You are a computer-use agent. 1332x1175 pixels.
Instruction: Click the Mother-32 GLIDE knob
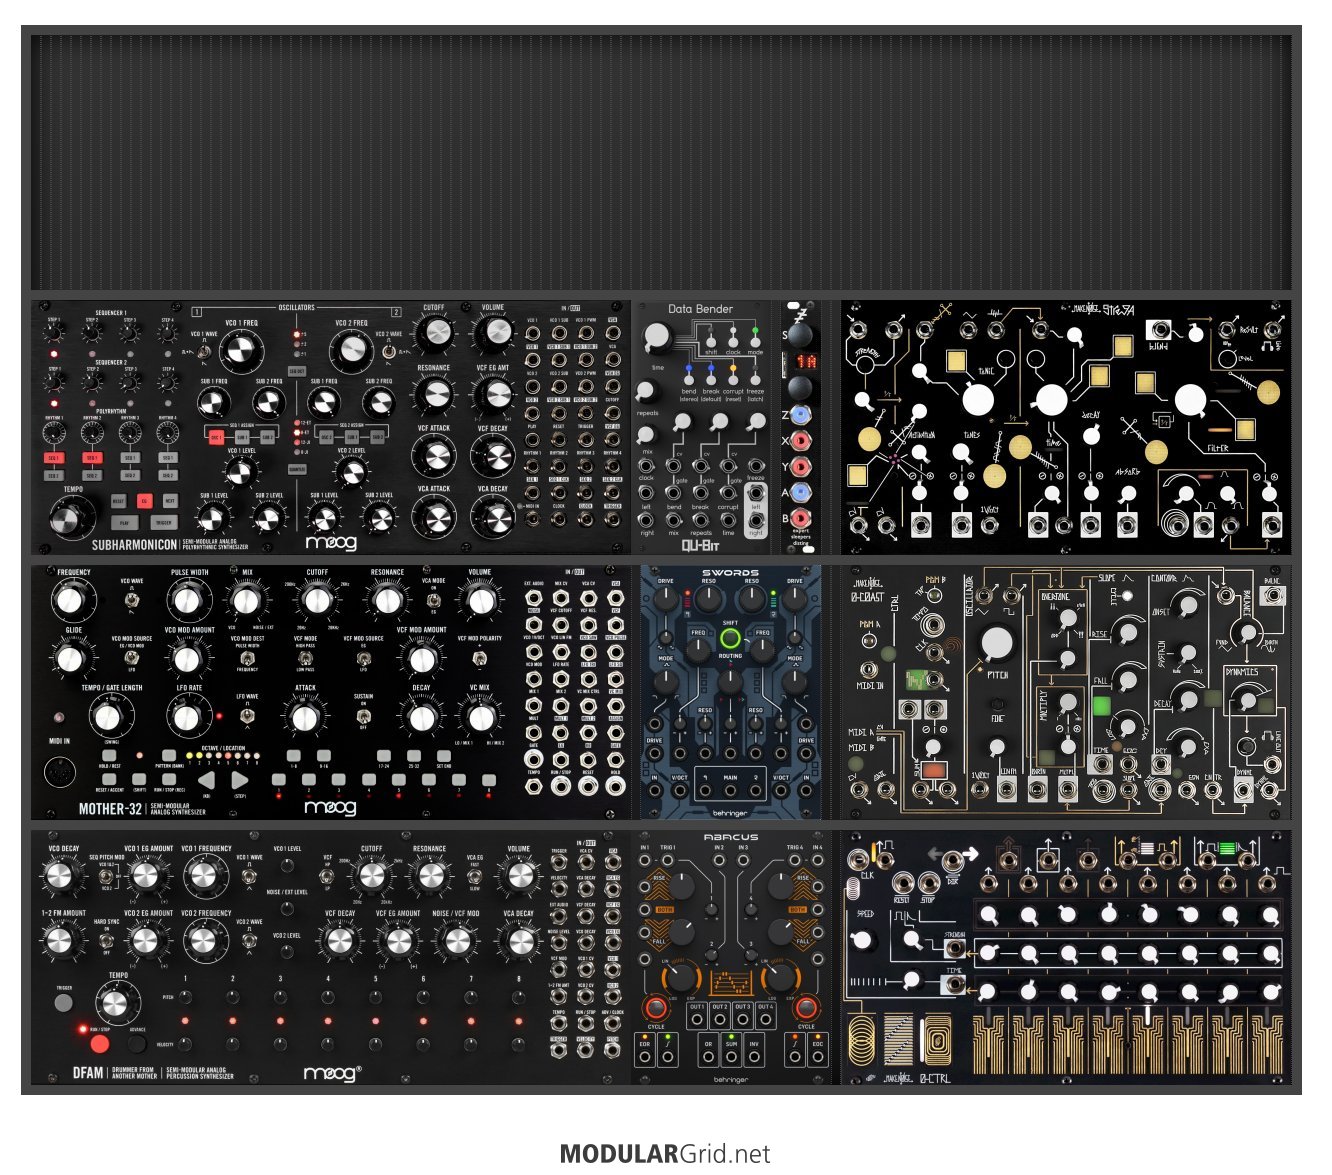[x=70, y=658]
